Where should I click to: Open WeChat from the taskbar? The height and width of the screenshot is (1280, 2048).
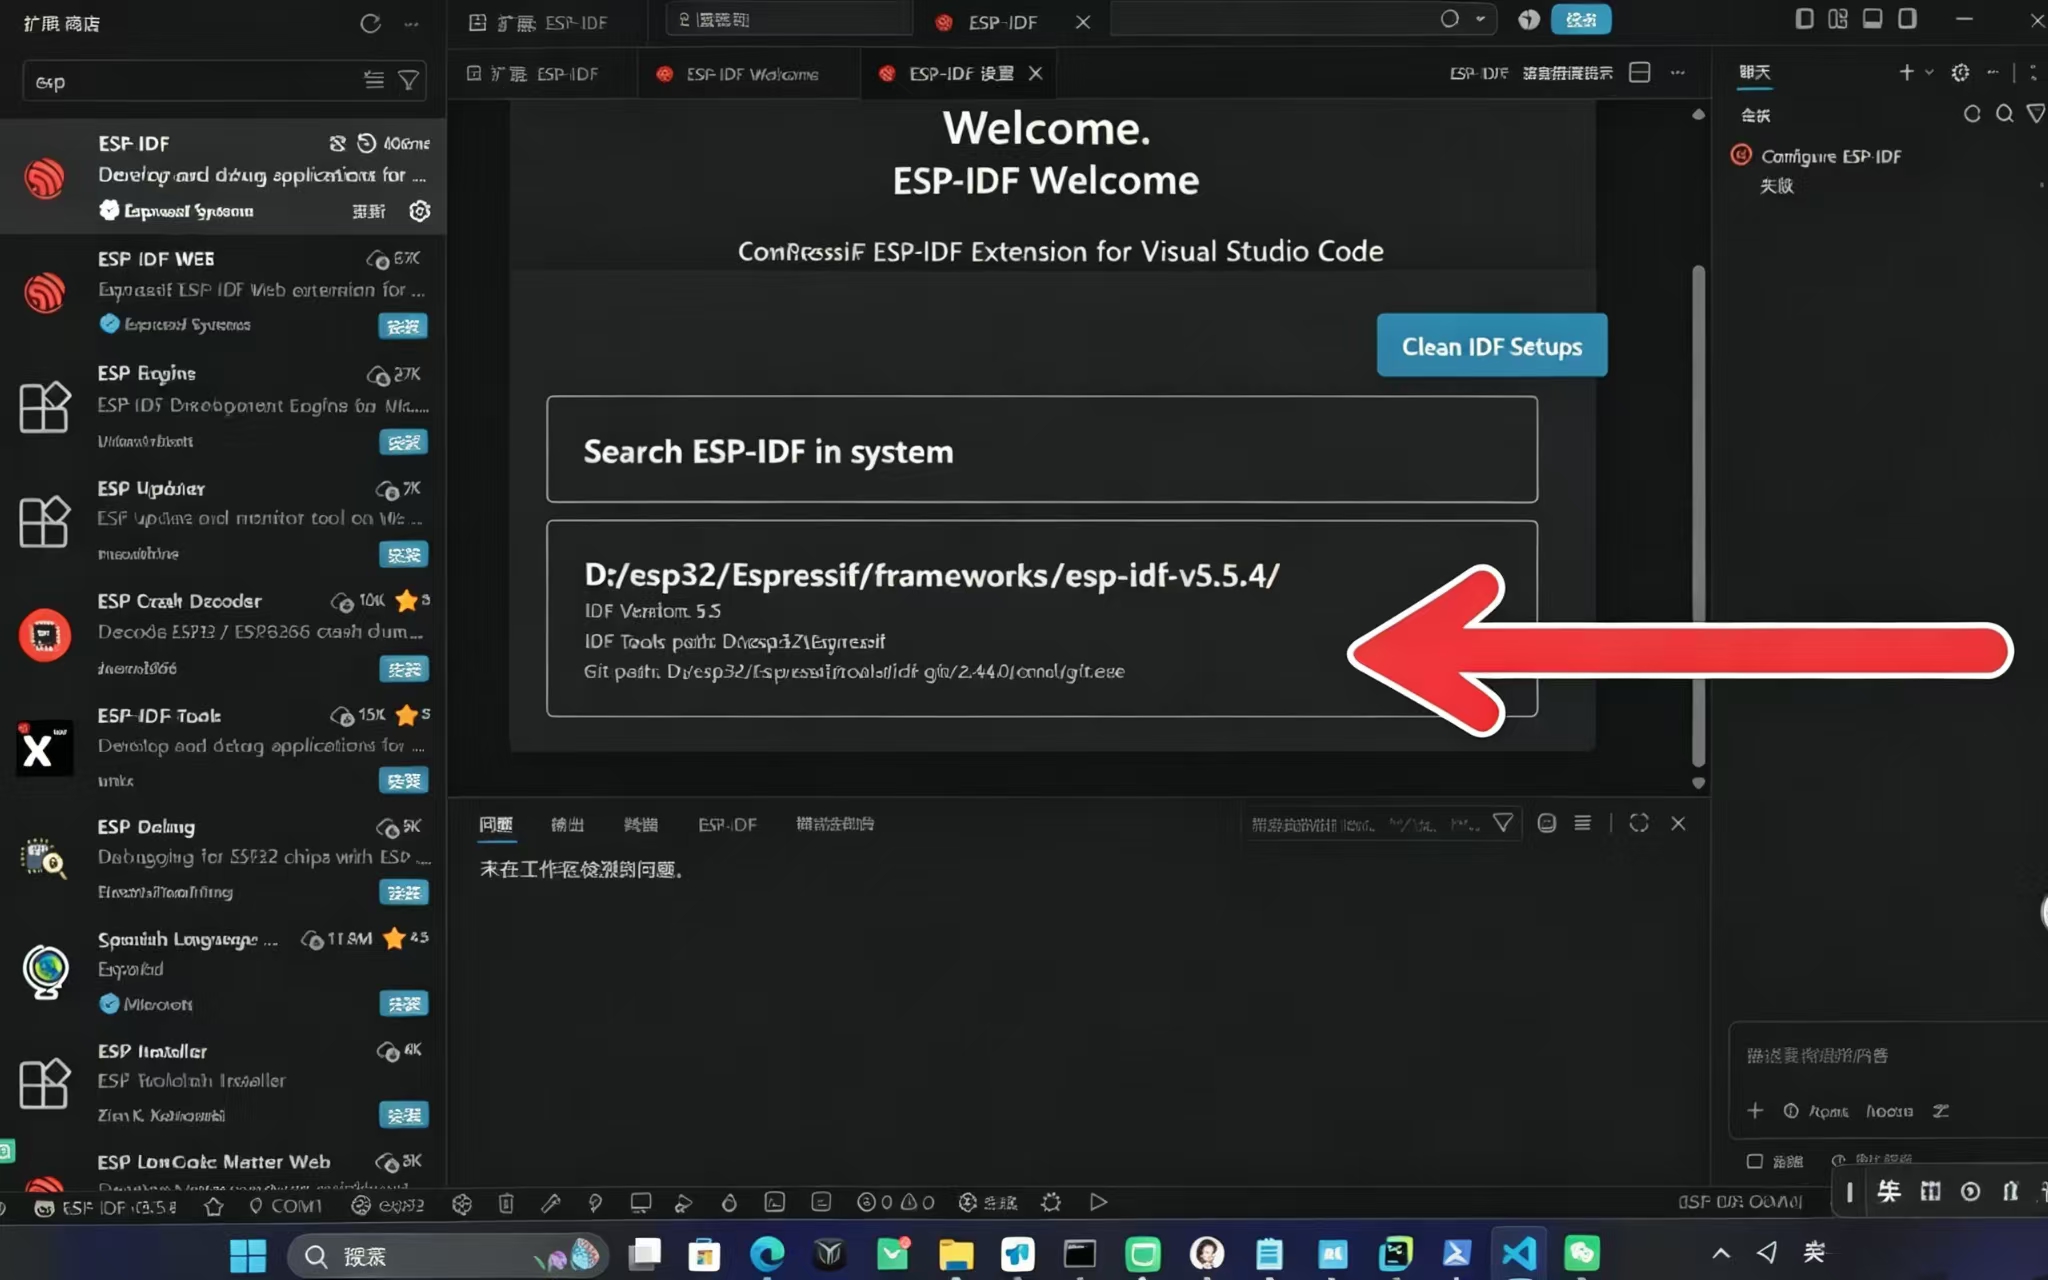[1581, 1254]
